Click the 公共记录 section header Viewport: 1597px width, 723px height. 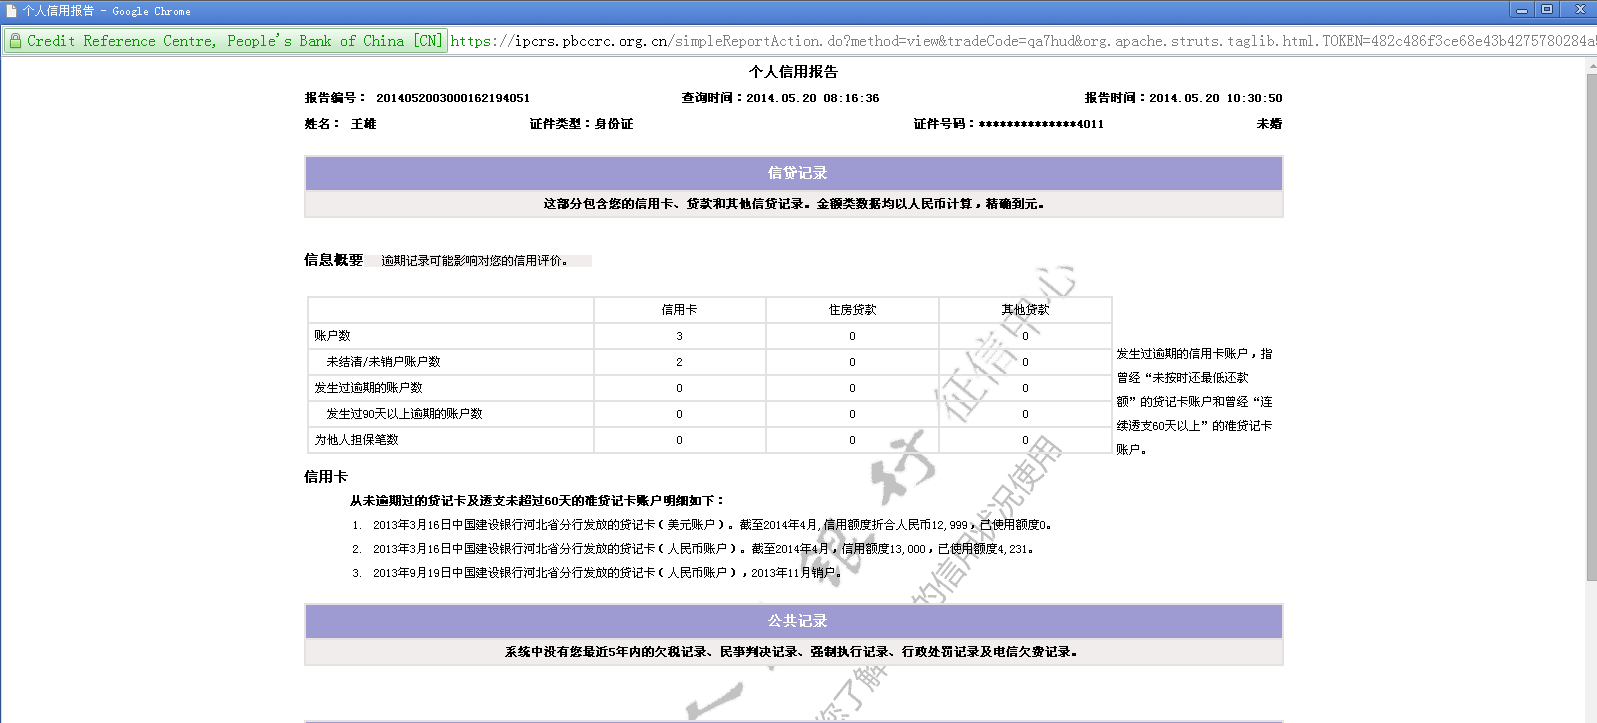pos(796,621)
